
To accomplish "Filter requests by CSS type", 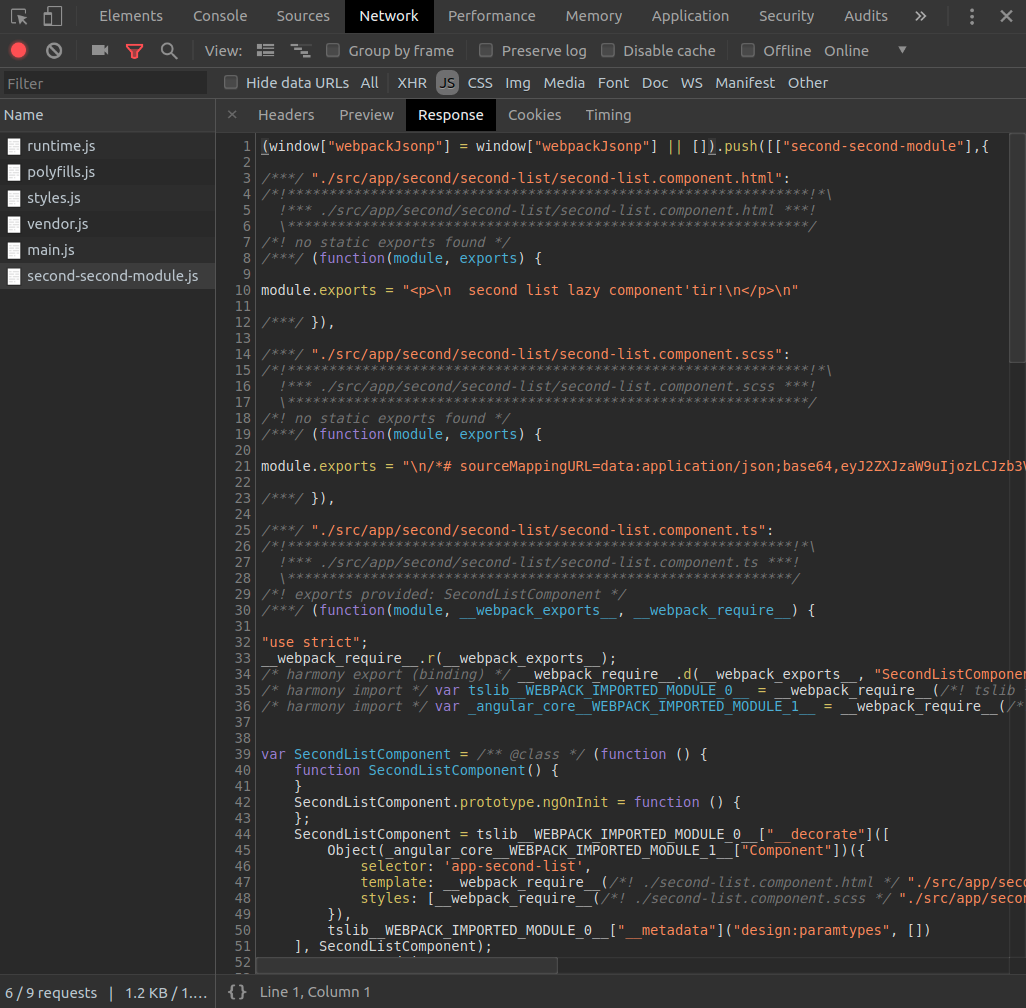I will pyautogui.click(x=480, y=83).
